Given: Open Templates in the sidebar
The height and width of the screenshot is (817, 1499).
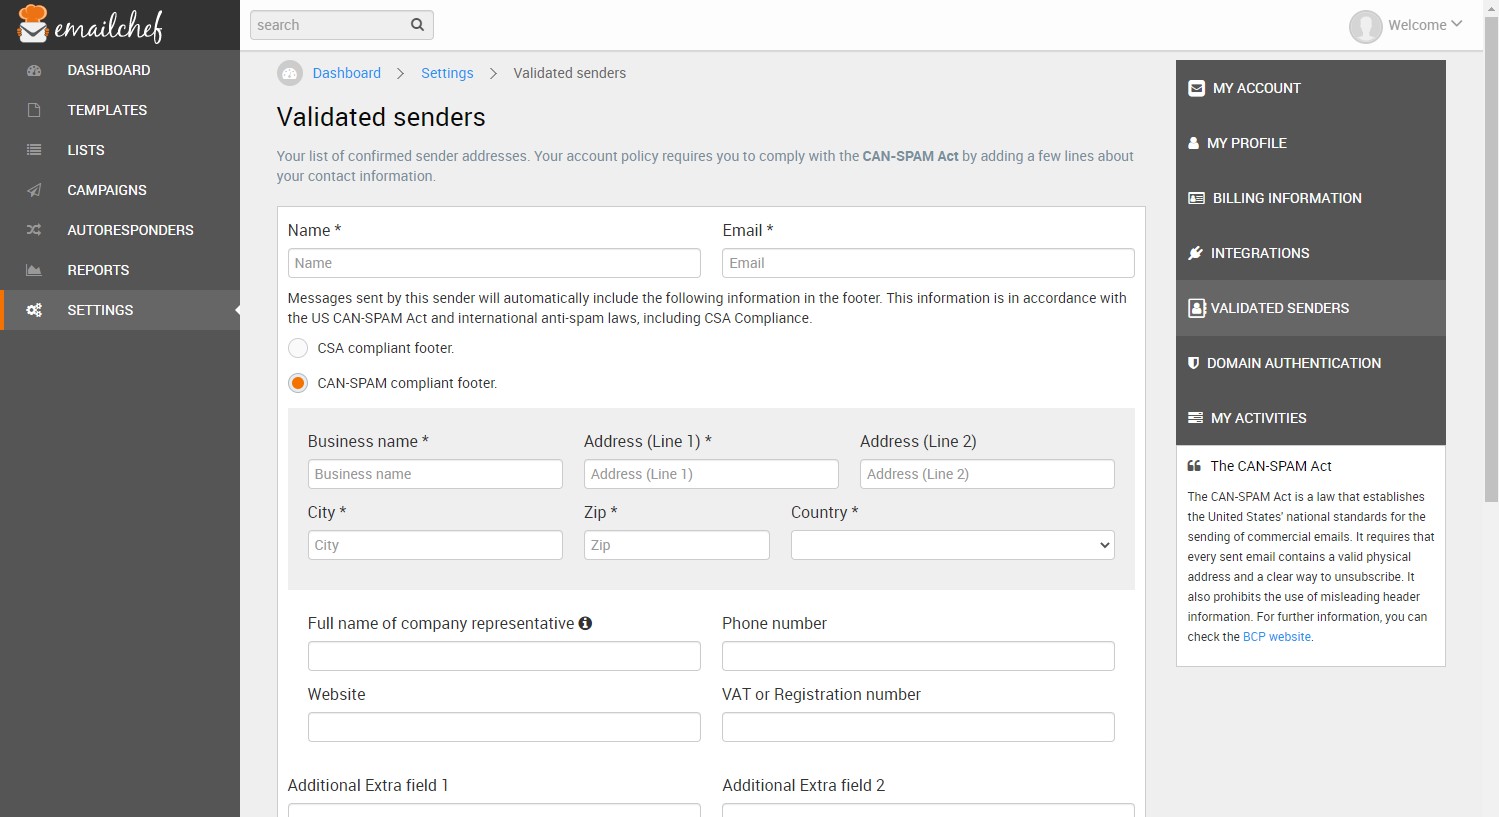Looking at the screenshot, I should coord(120,110).
